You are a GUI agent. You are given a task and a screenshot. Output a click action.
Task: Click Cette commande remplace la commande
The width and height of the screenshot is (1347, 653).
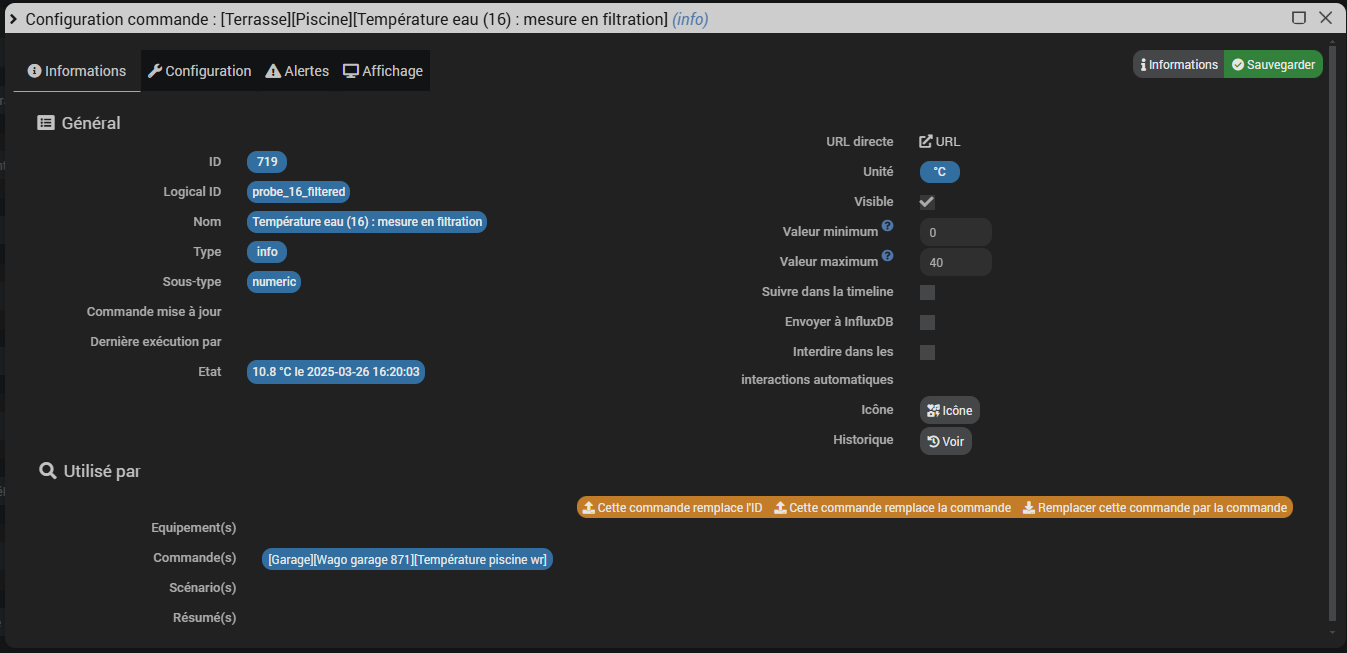pyautogui.click(x=893, y=508)
